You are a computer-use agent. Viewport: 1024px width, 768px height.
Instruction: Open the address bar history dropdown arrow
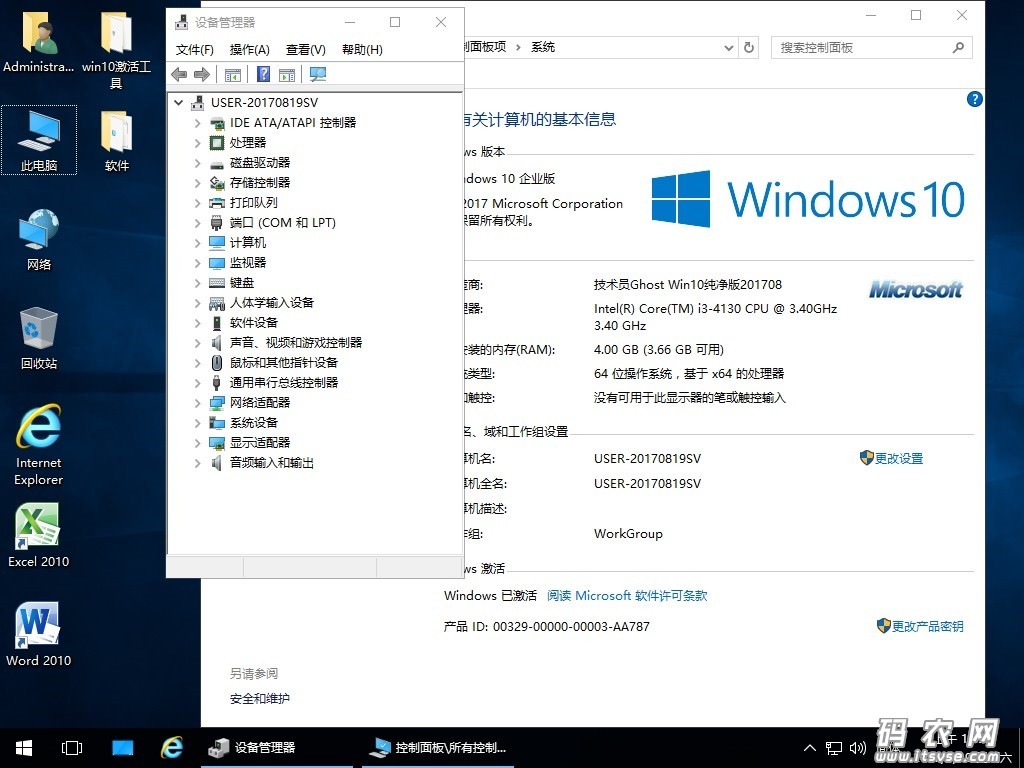click(x=729, y=48)
